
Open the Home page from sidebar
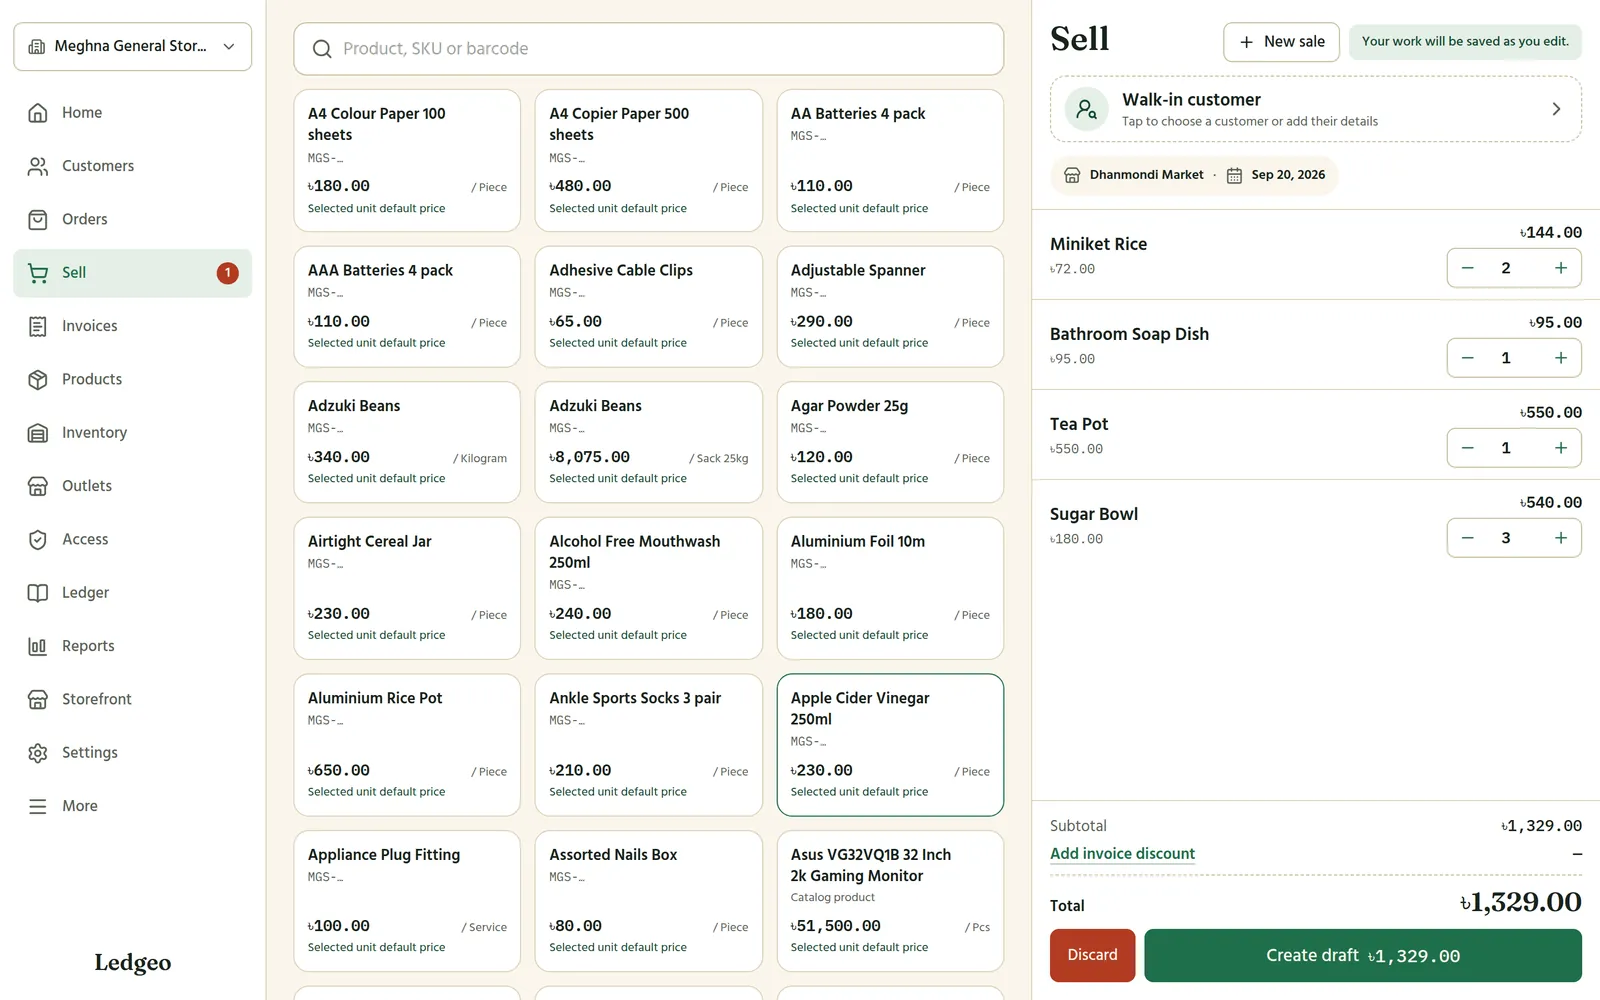pos(132,113)
